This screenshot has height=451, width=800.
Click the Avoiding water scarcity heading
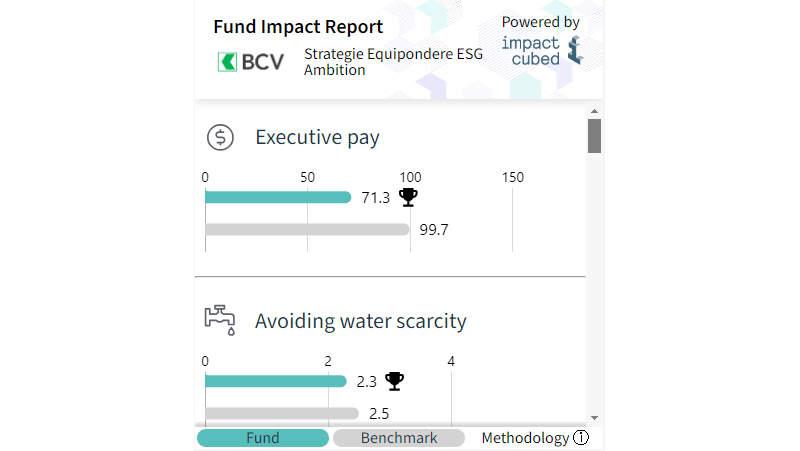pyautogui.click(x=360, y=321)
